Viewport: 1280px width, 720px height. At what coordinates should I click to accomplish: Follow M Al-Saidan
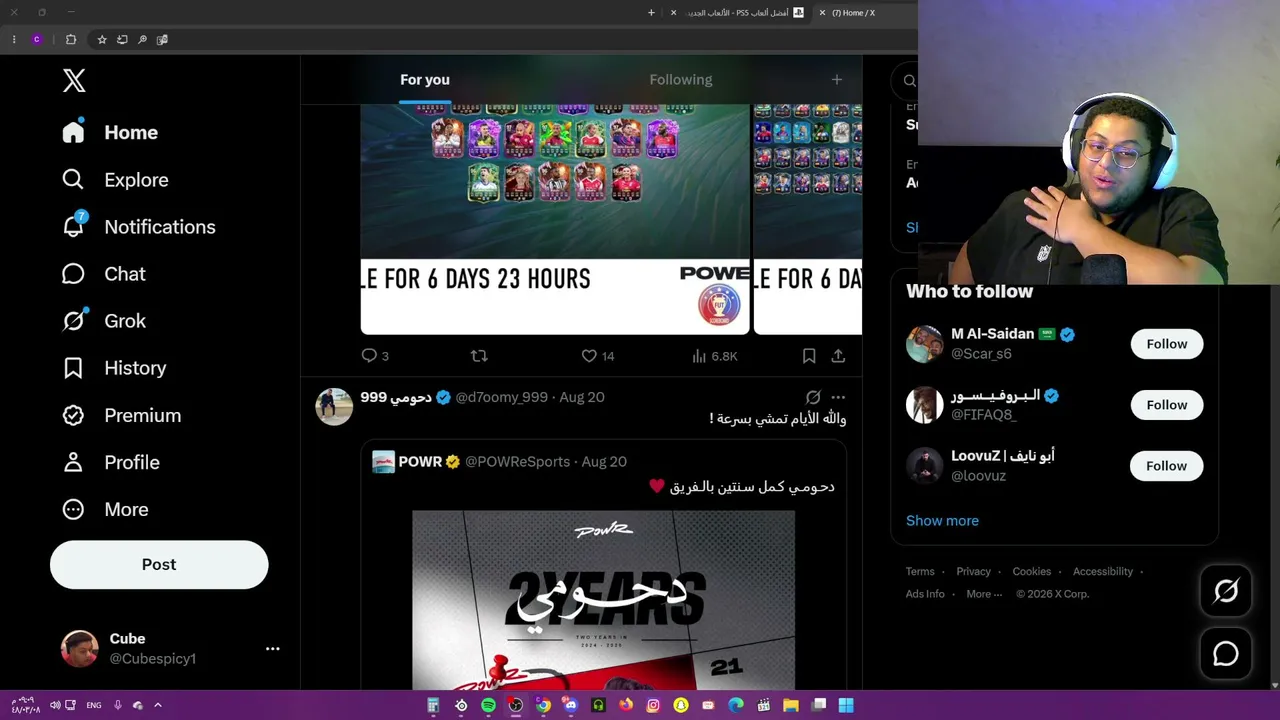click(x=1167, y=344)
